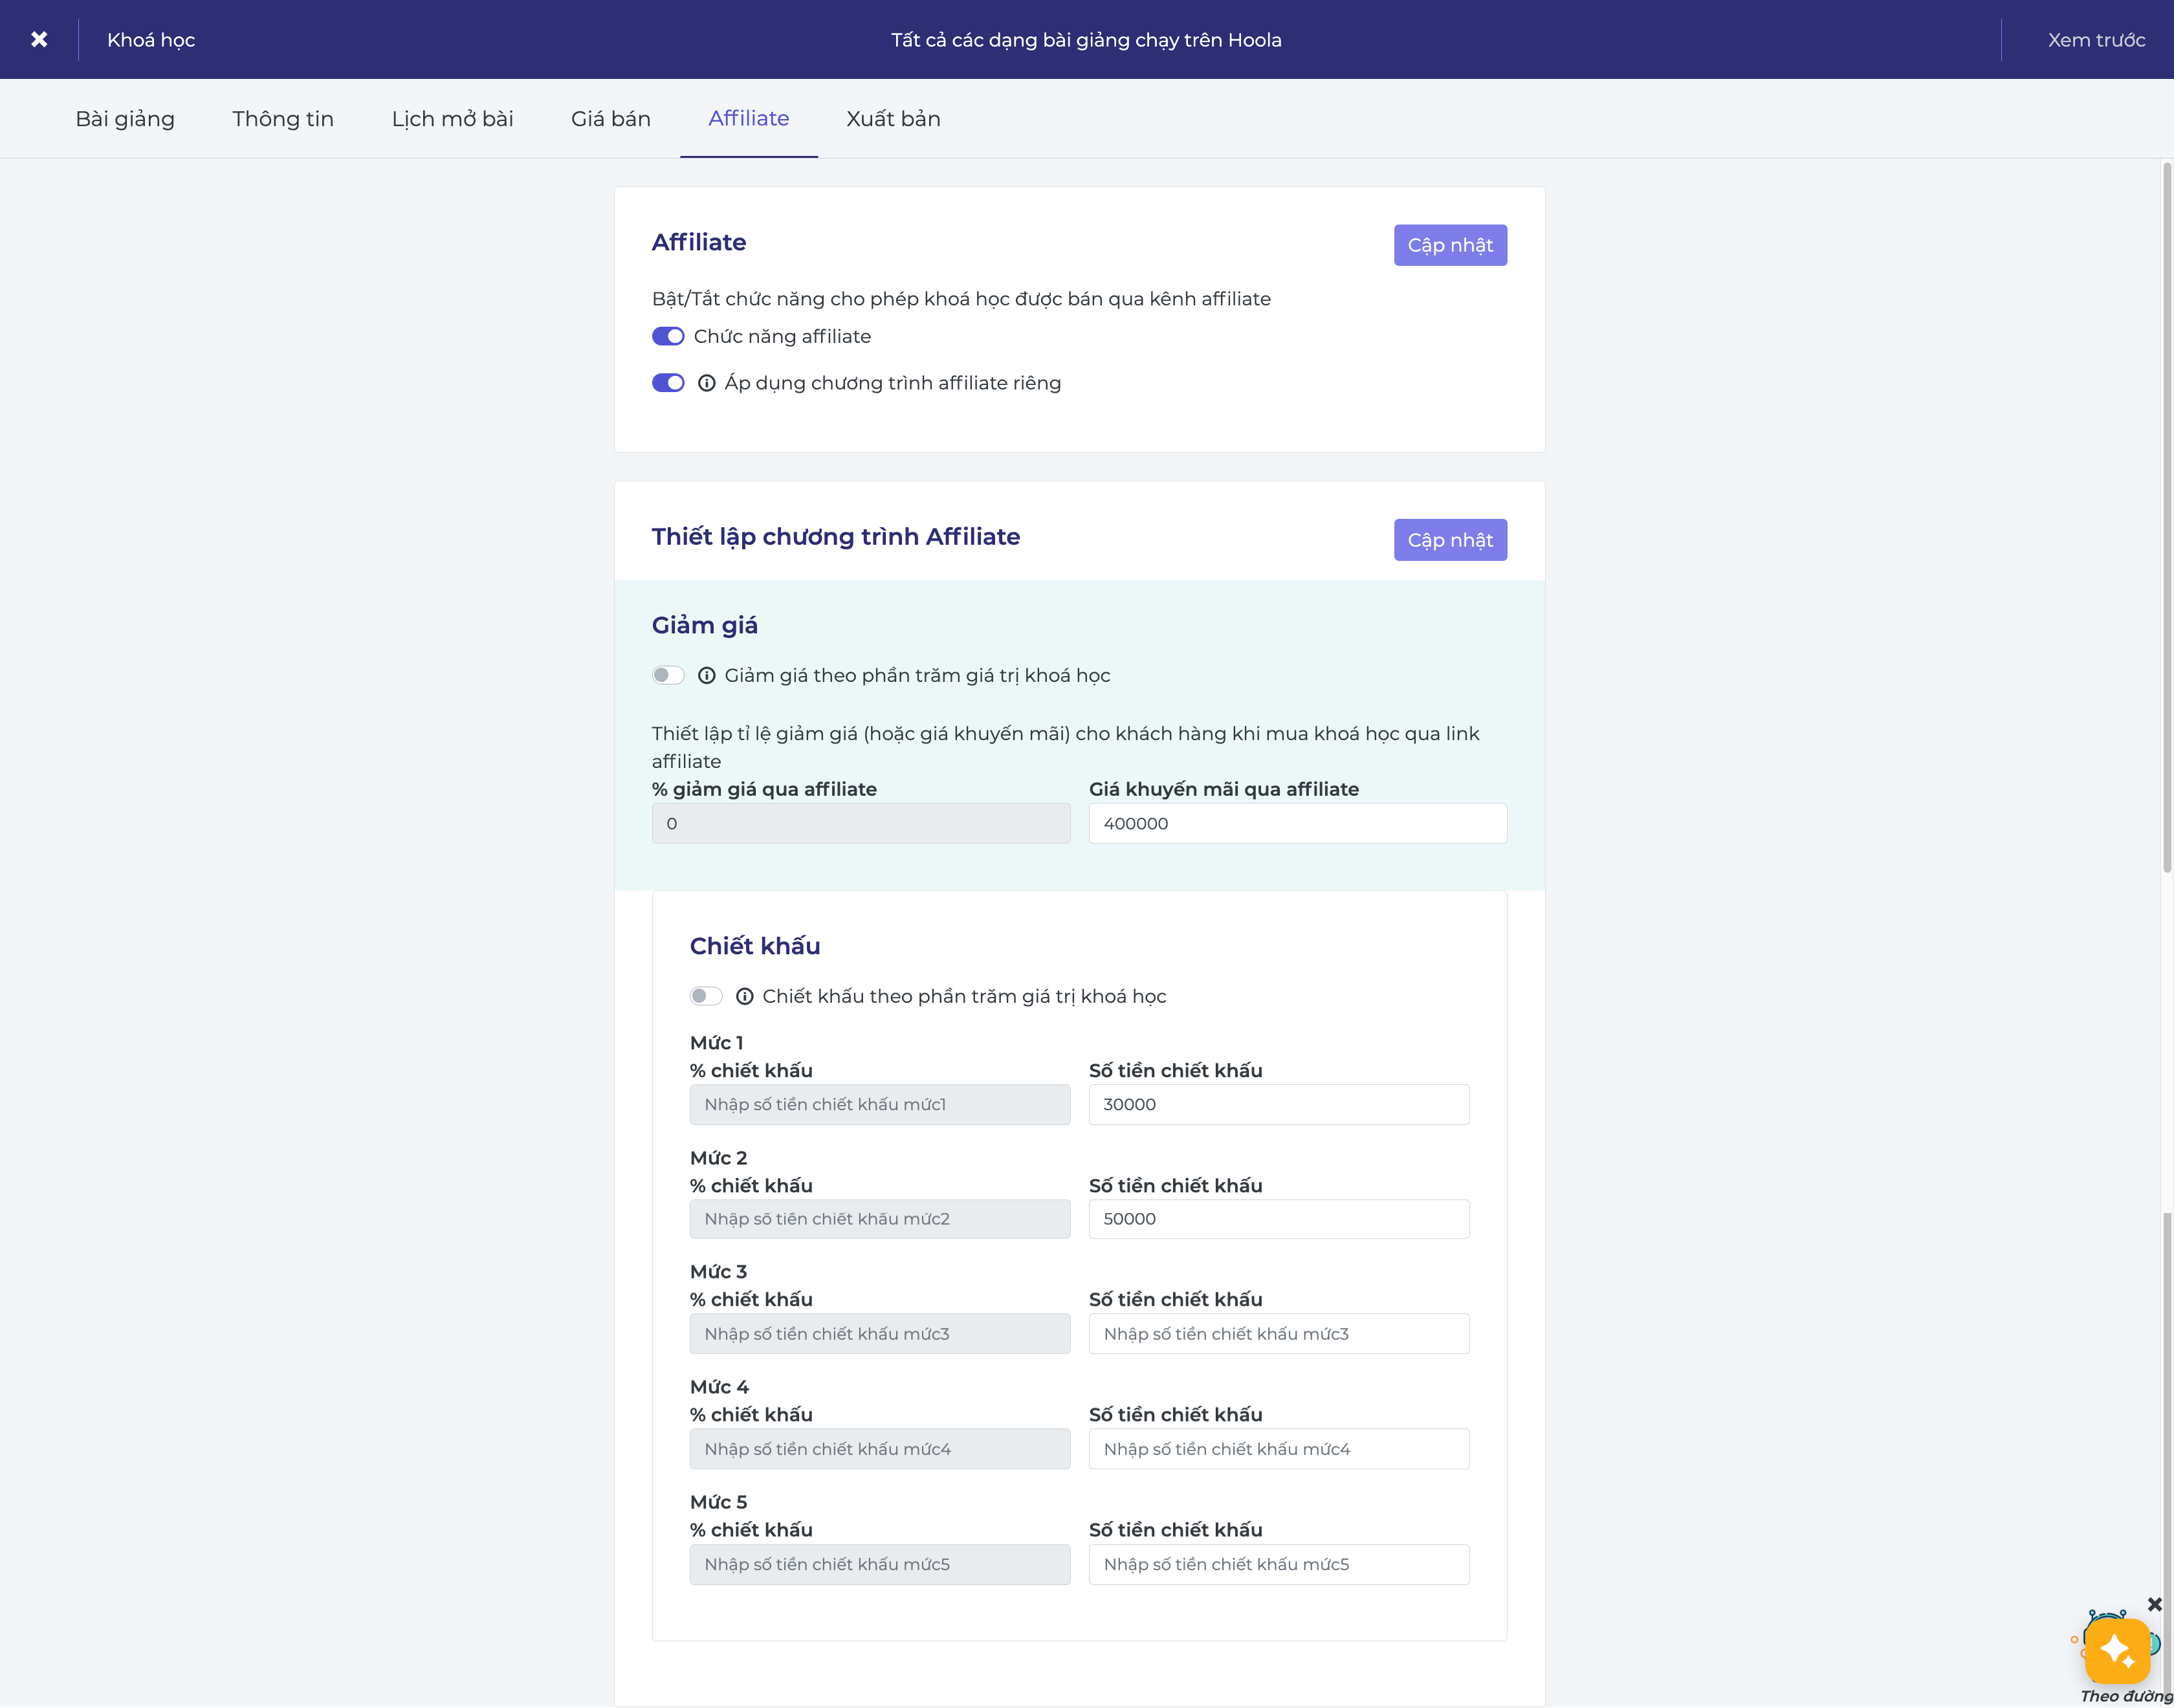The width and height of the screenshot is (2174, 1708).
Task: Disable Áp dụng chương trình affiliate riêng
Action: (668, 383)
